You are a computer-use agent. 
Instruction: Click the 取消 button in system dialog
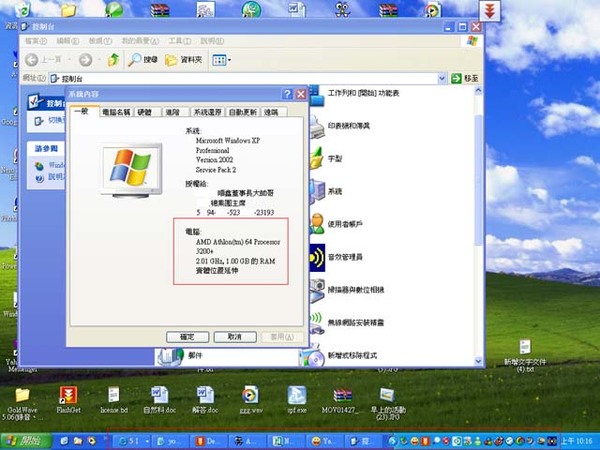[235, 337]
